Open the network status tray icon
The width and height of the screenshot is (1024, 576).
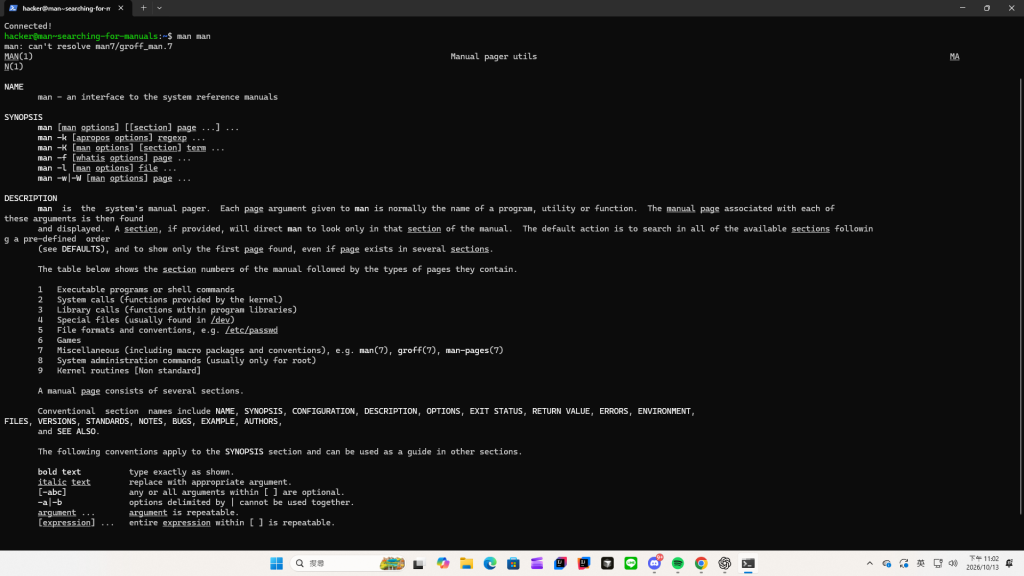coord(938,564)
